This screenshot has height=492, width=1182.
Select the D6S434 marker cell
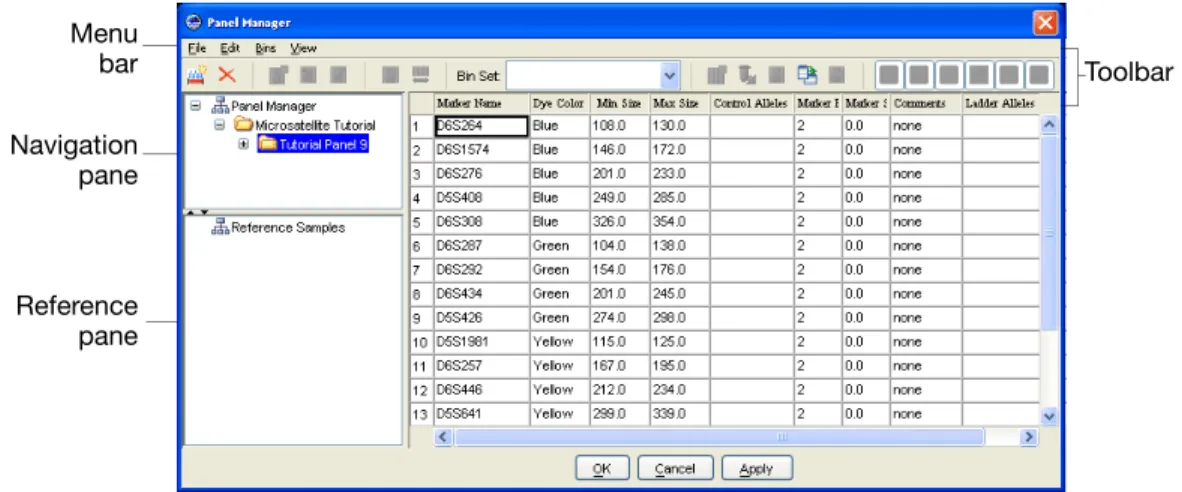click(482, 294)
